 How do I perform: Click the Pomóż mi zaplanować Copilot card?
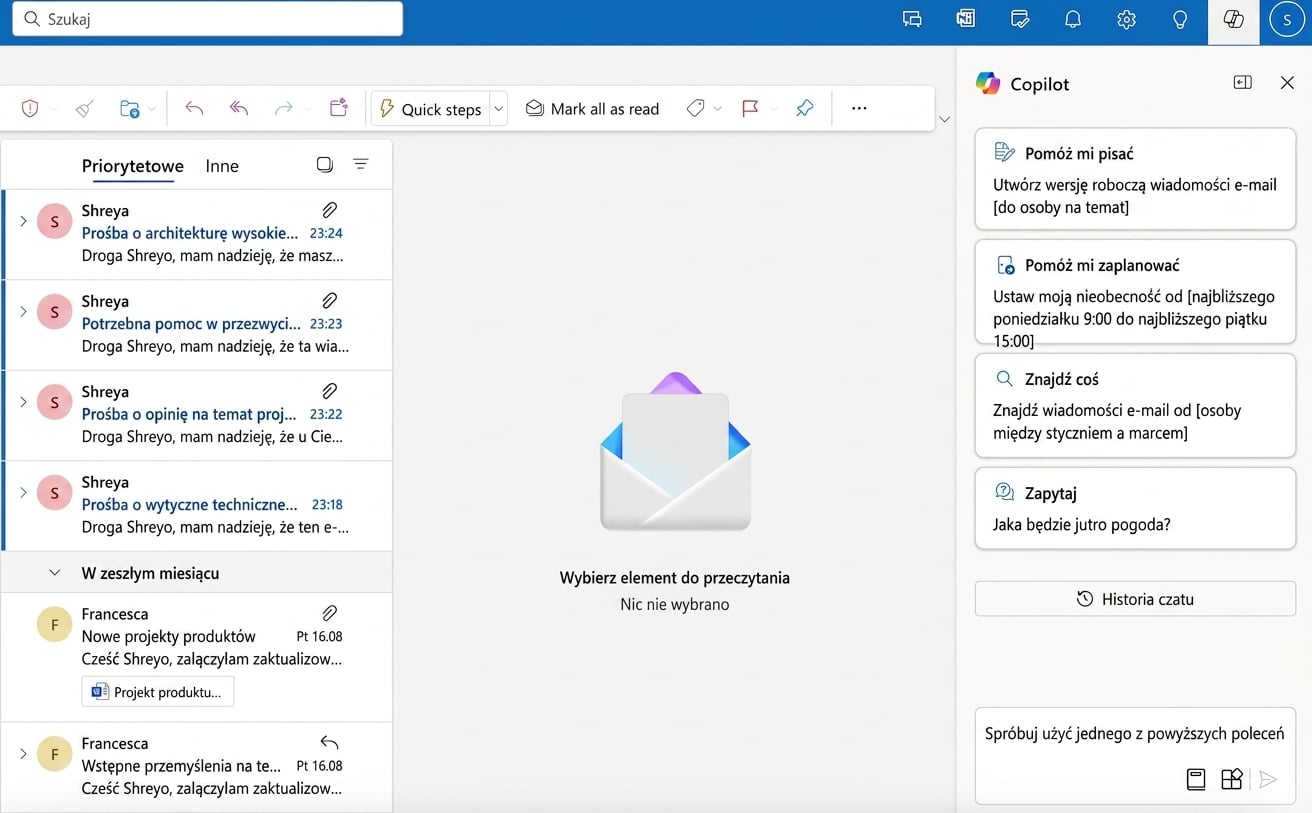pyautogui.click(x=1135, y=292)
